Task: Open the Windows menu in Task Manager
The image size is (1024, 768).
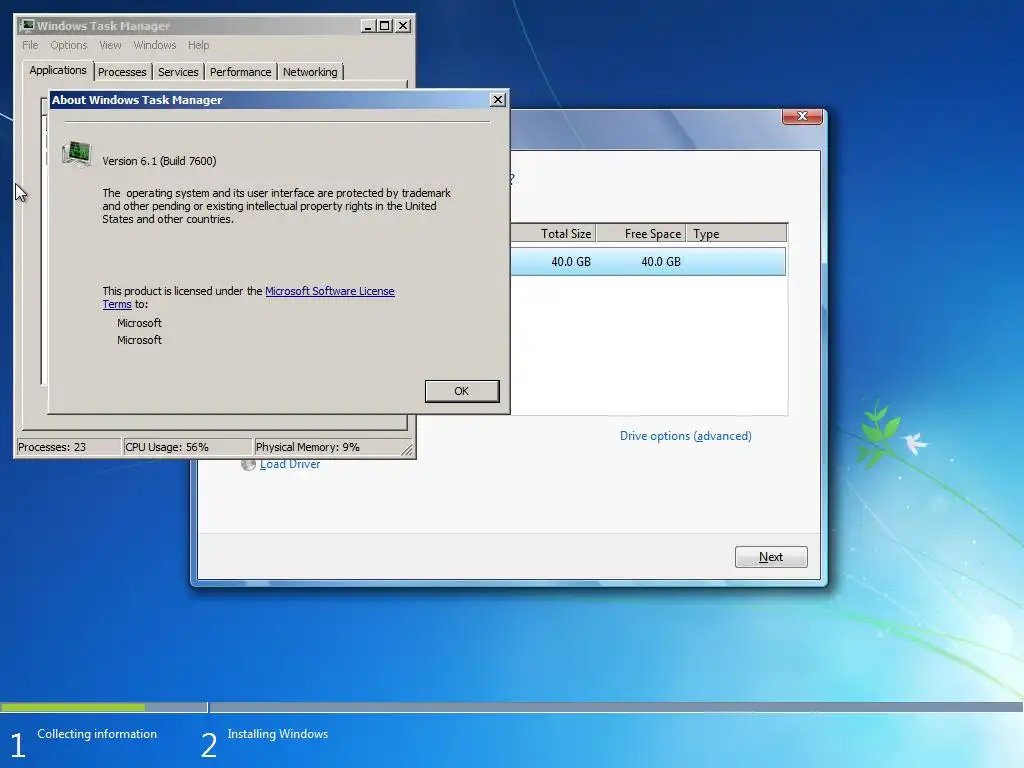Action: point(155,45)
